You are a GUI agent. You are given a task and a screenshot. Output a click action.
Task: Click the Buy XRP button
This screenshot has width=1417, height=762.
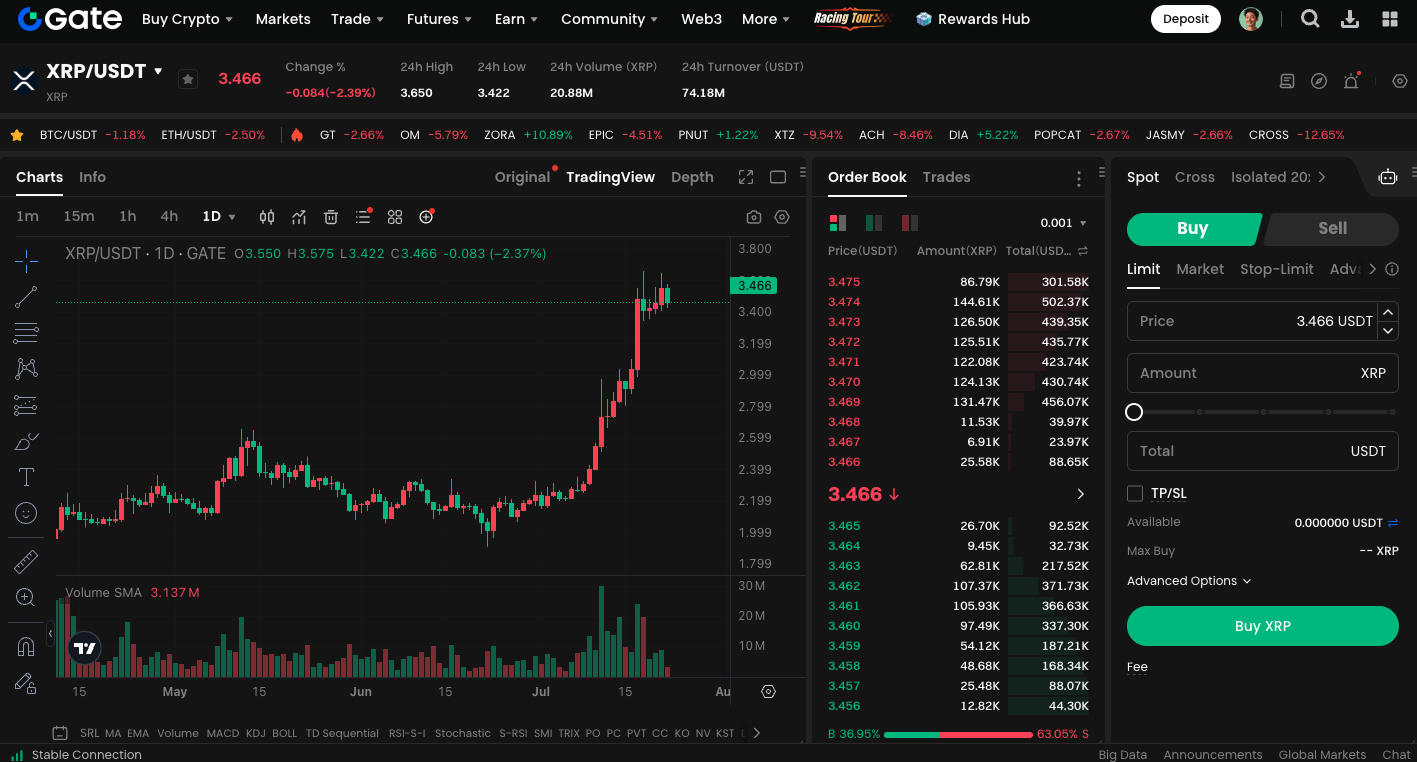pos(1263,626)
